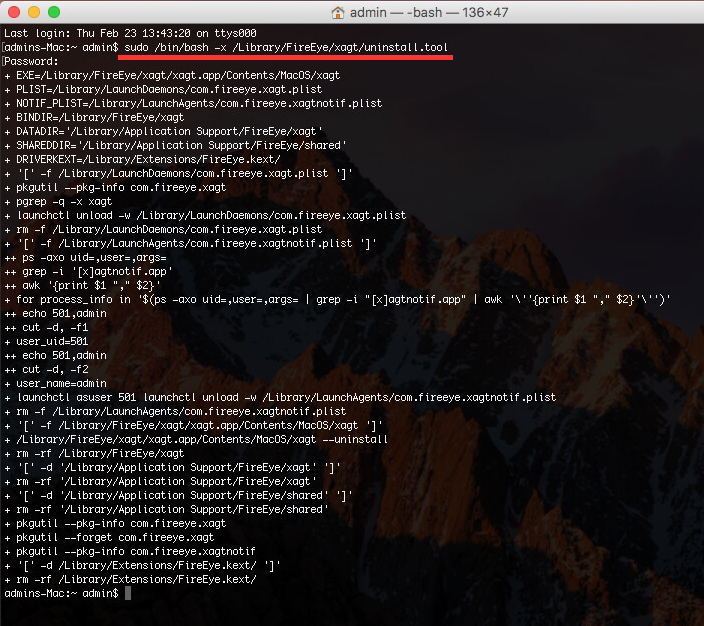Viewport: 704px width, 626px height.
Task: Click the 'DRIVERKEXT=' line
Action: pos(142,159)
